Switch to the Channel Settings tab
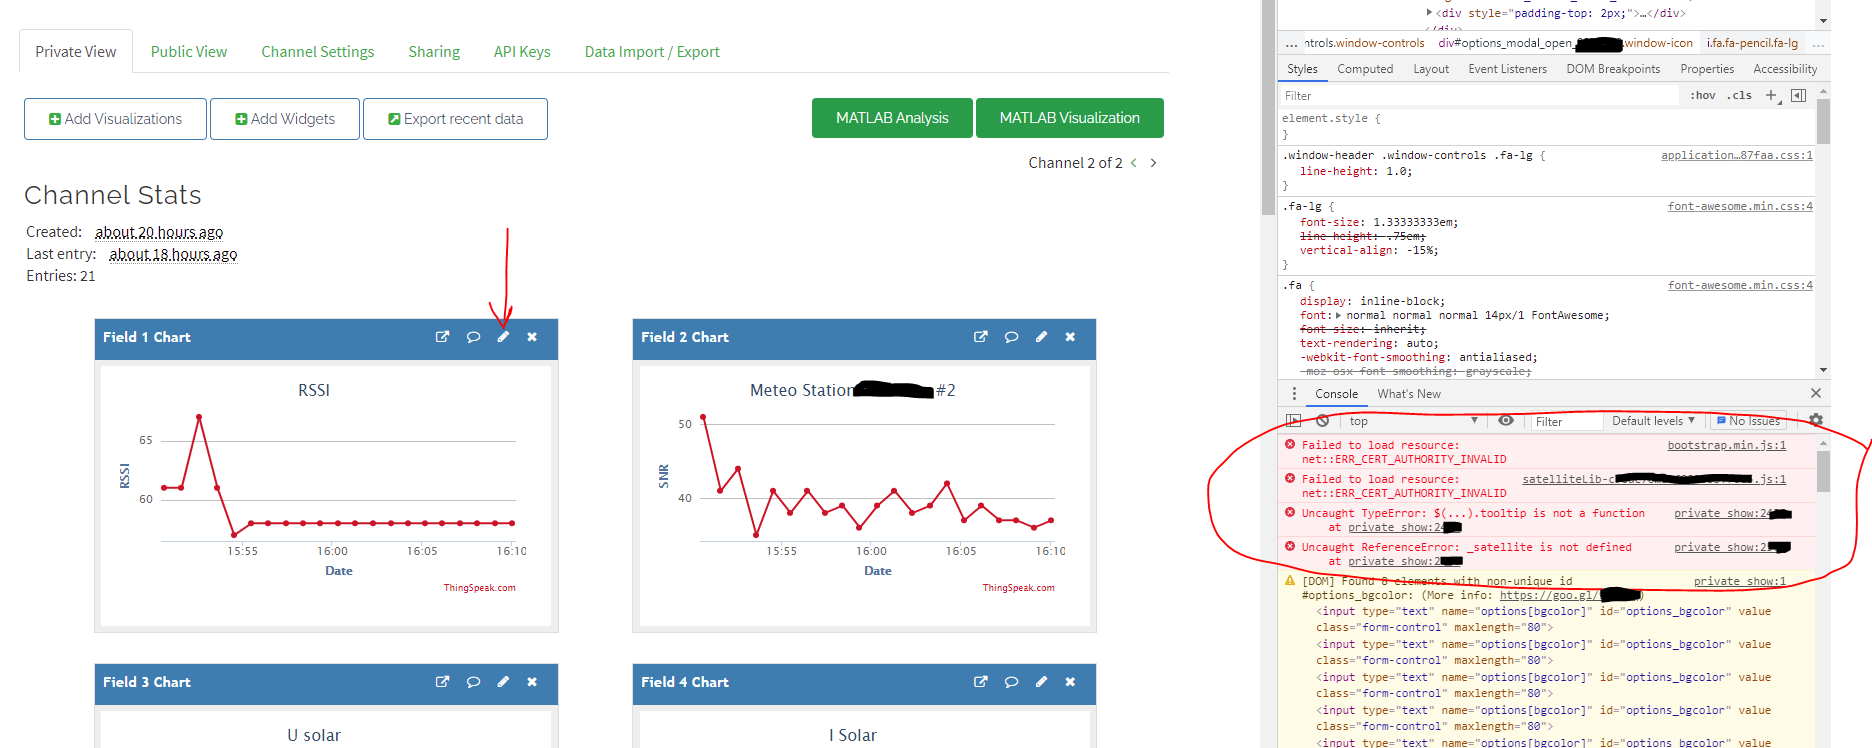The height and width of the screenshot is (748, 1872). coord(317,52)
